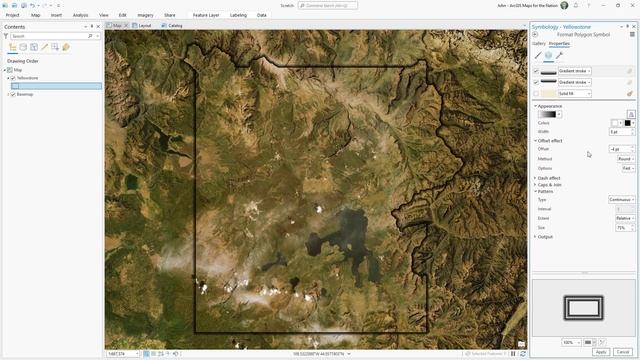Click the Contents filter funnel icon
Image resolution: width=640 pixels, height=360 pixels.
click(6, 36)
